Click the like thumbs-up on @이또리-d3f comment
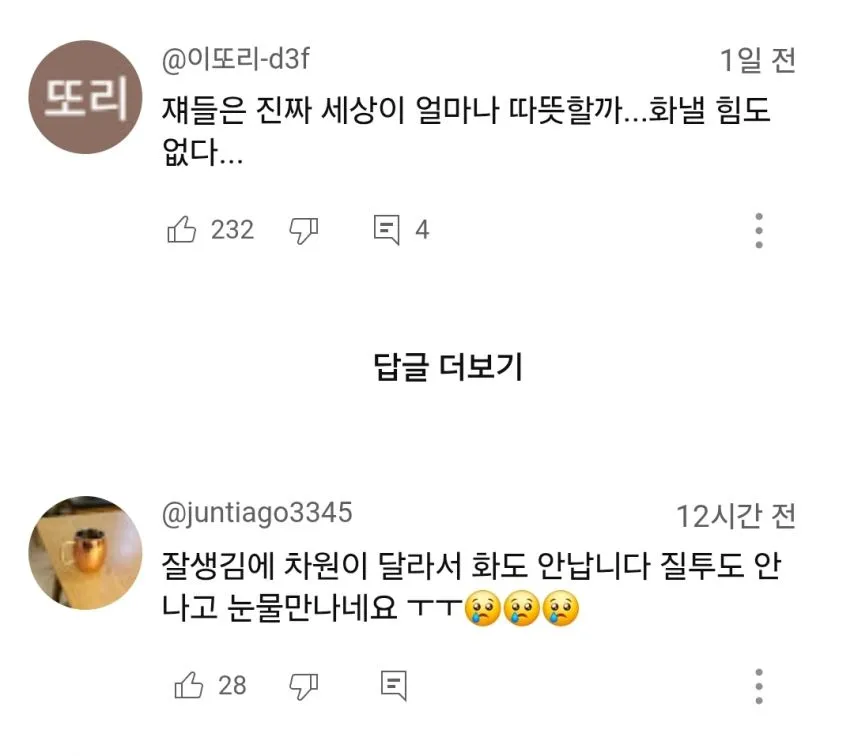 183,229
